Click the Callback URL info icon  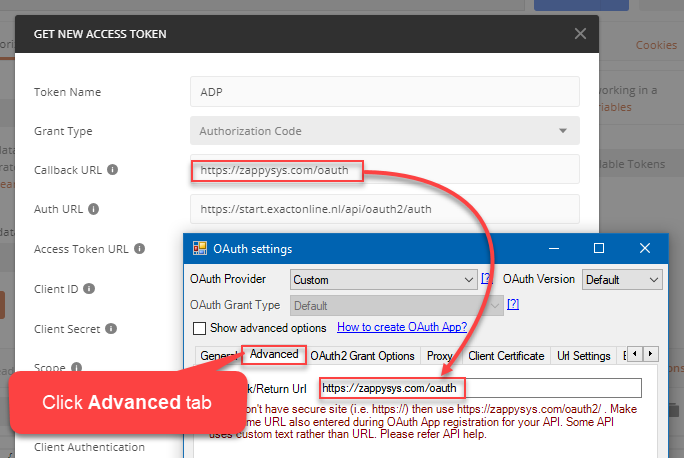pyautogui.click(x=113, y=170)
